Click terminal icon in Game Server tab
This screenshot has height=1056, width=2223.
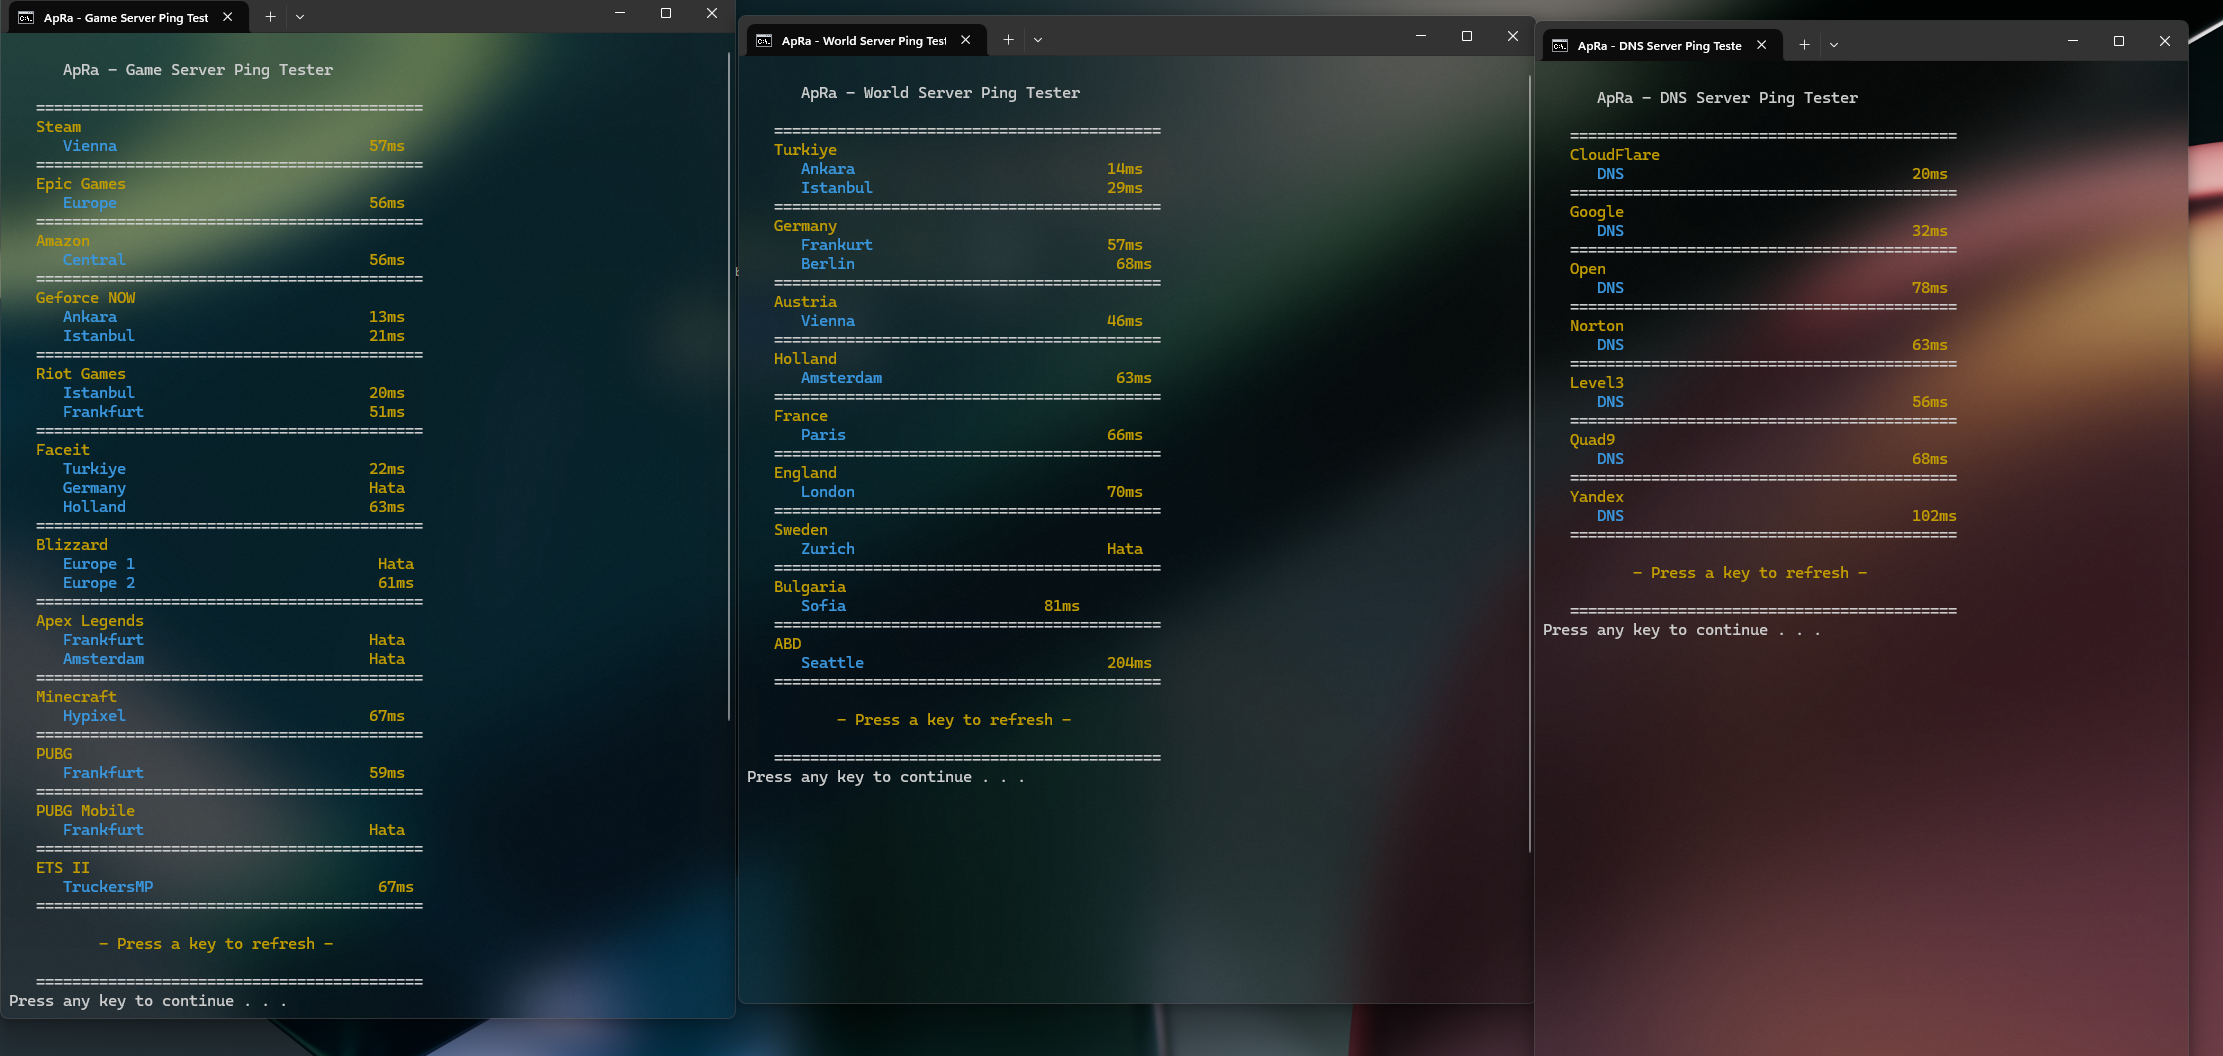click(x=26, y=17)
